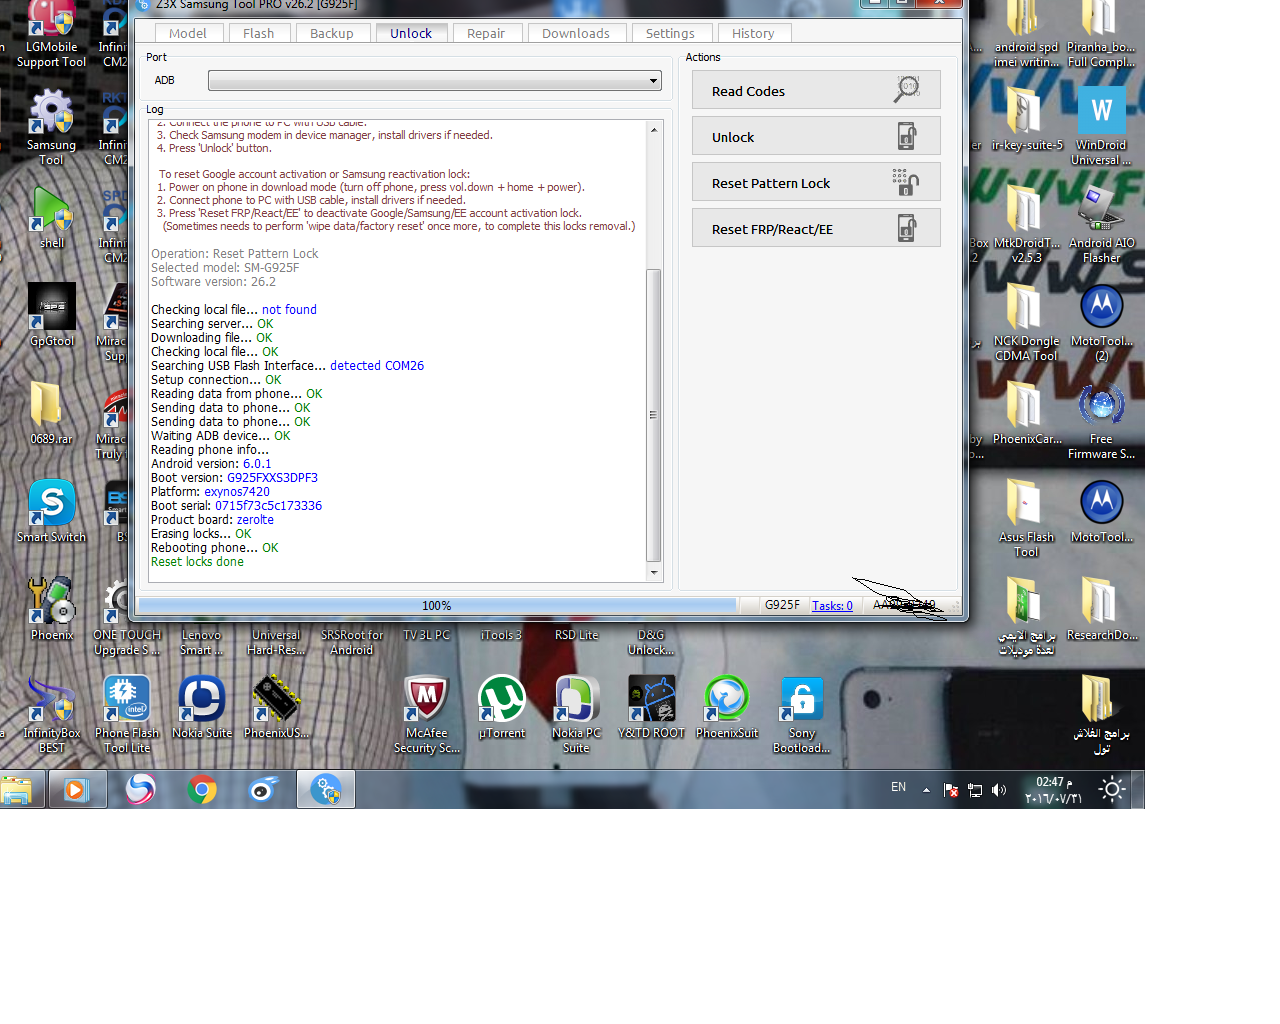
Task: Launch the Nokia Suite icon
Action: tap(202, 707)
